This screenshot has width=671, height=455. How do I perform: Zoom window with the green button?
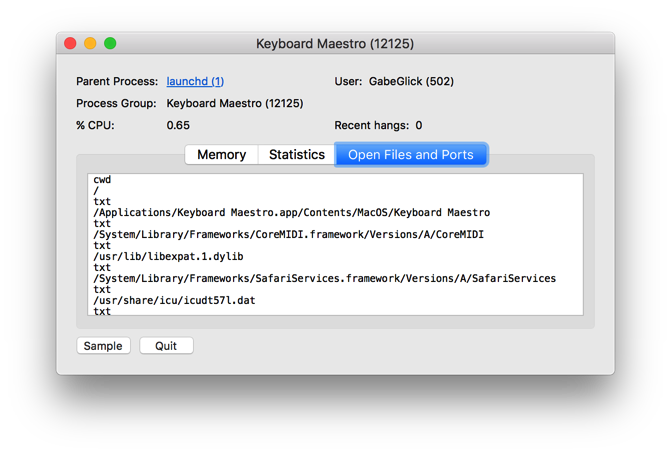pyautogui.click(x=110, y=43)
